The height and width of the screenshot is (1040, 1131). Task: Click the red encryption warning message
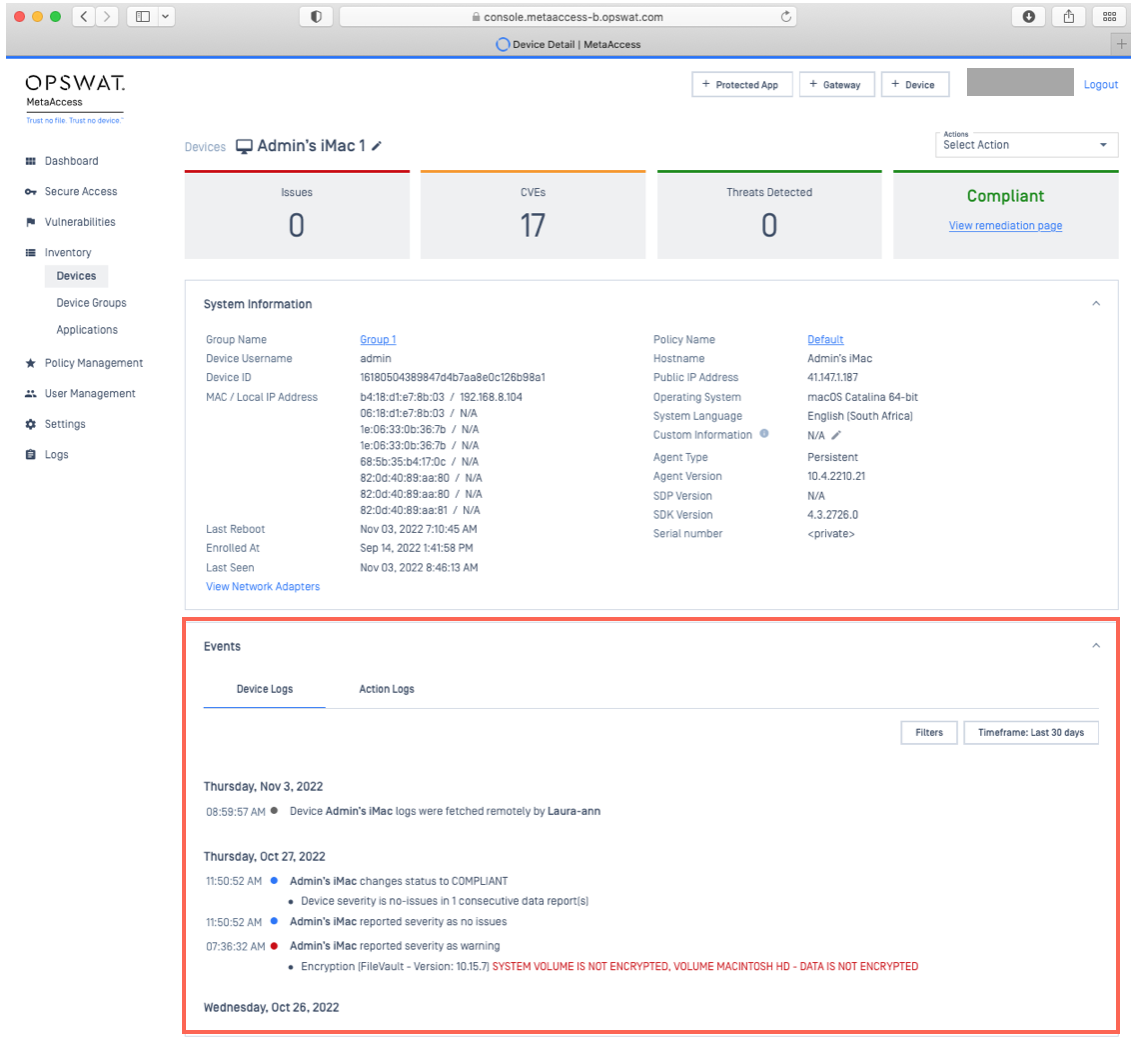coord(705,966)
